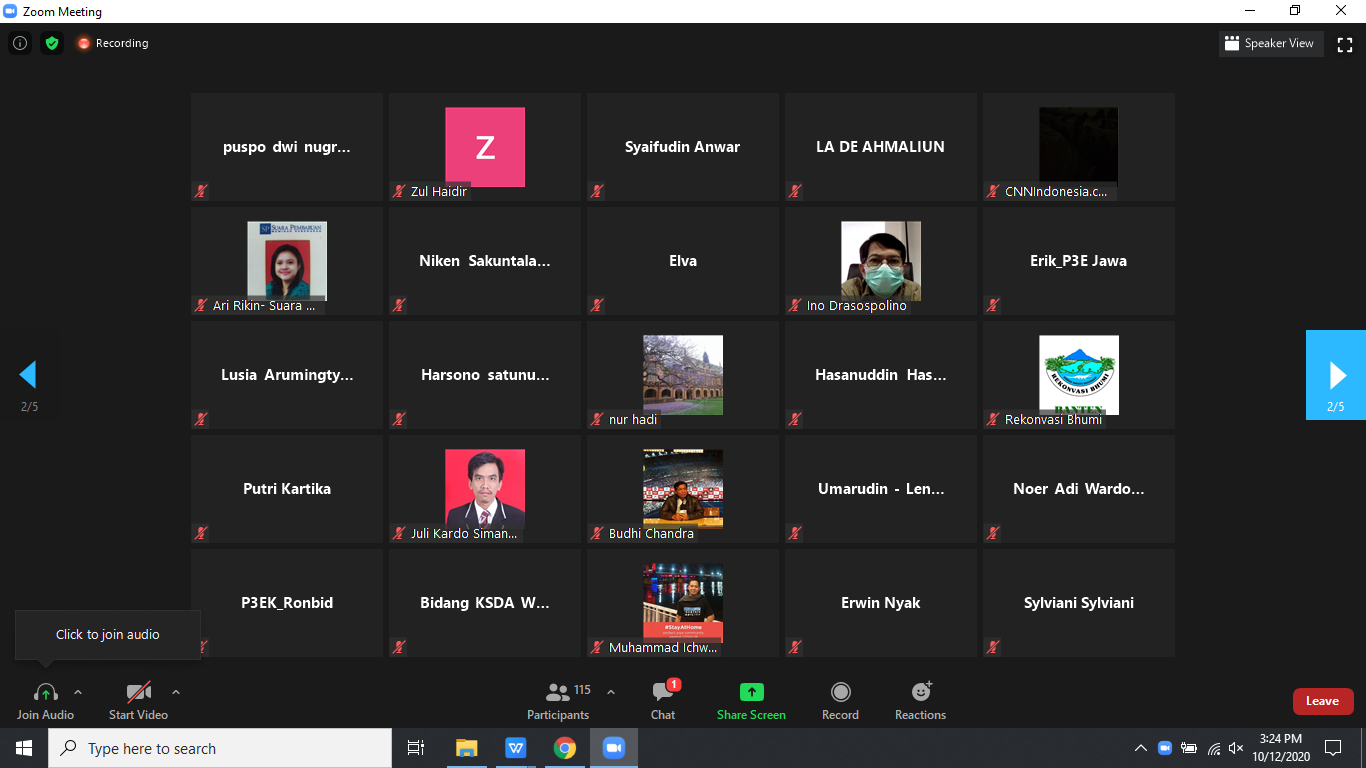
Task: Click Join Audio headphone button
Action: tap(45, 700)
